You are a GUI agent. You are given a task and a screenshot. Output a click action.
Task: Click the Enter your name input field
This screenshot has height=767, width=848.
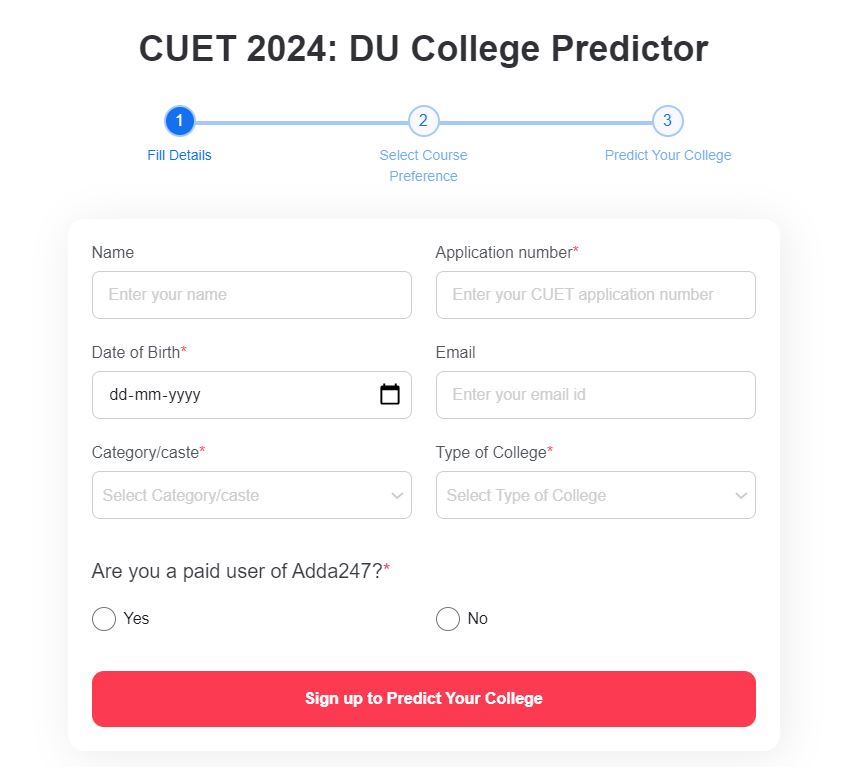point(251,294)
